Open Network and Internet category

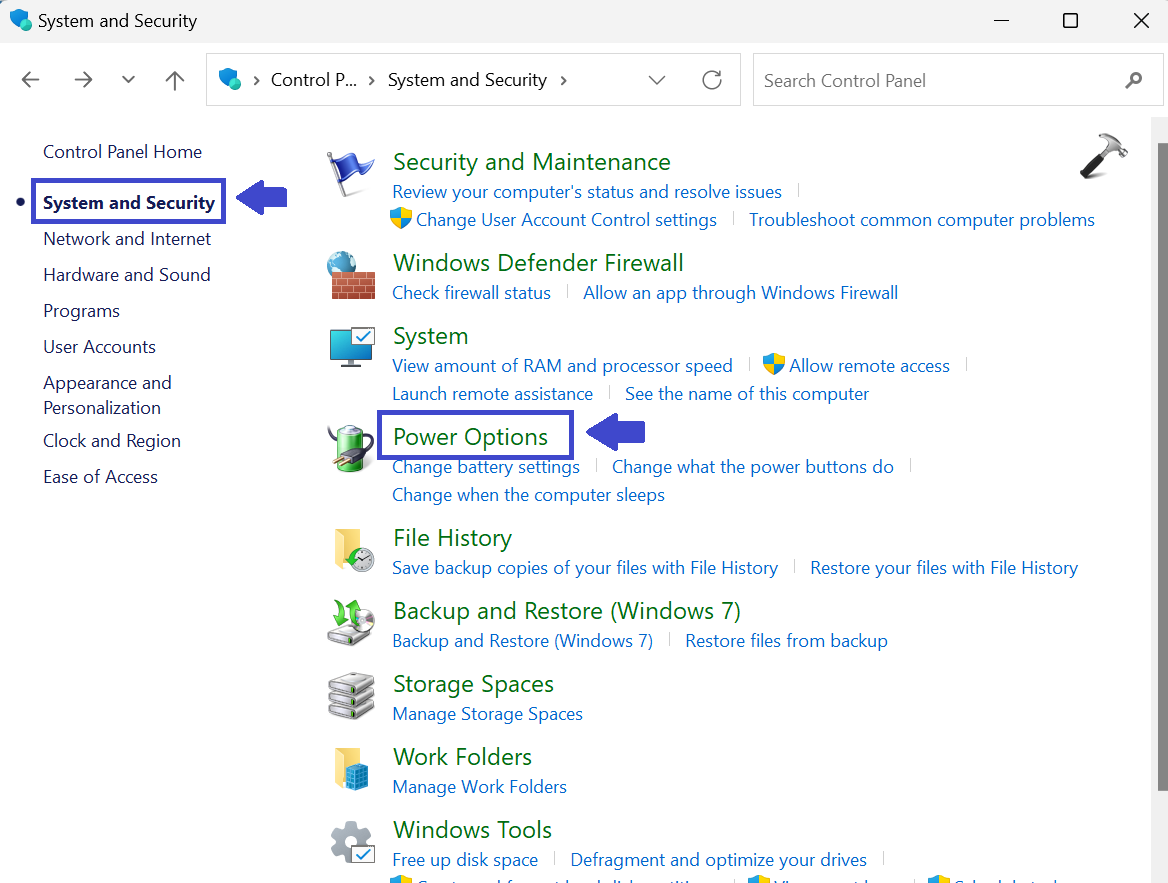[x=127, y=239]
